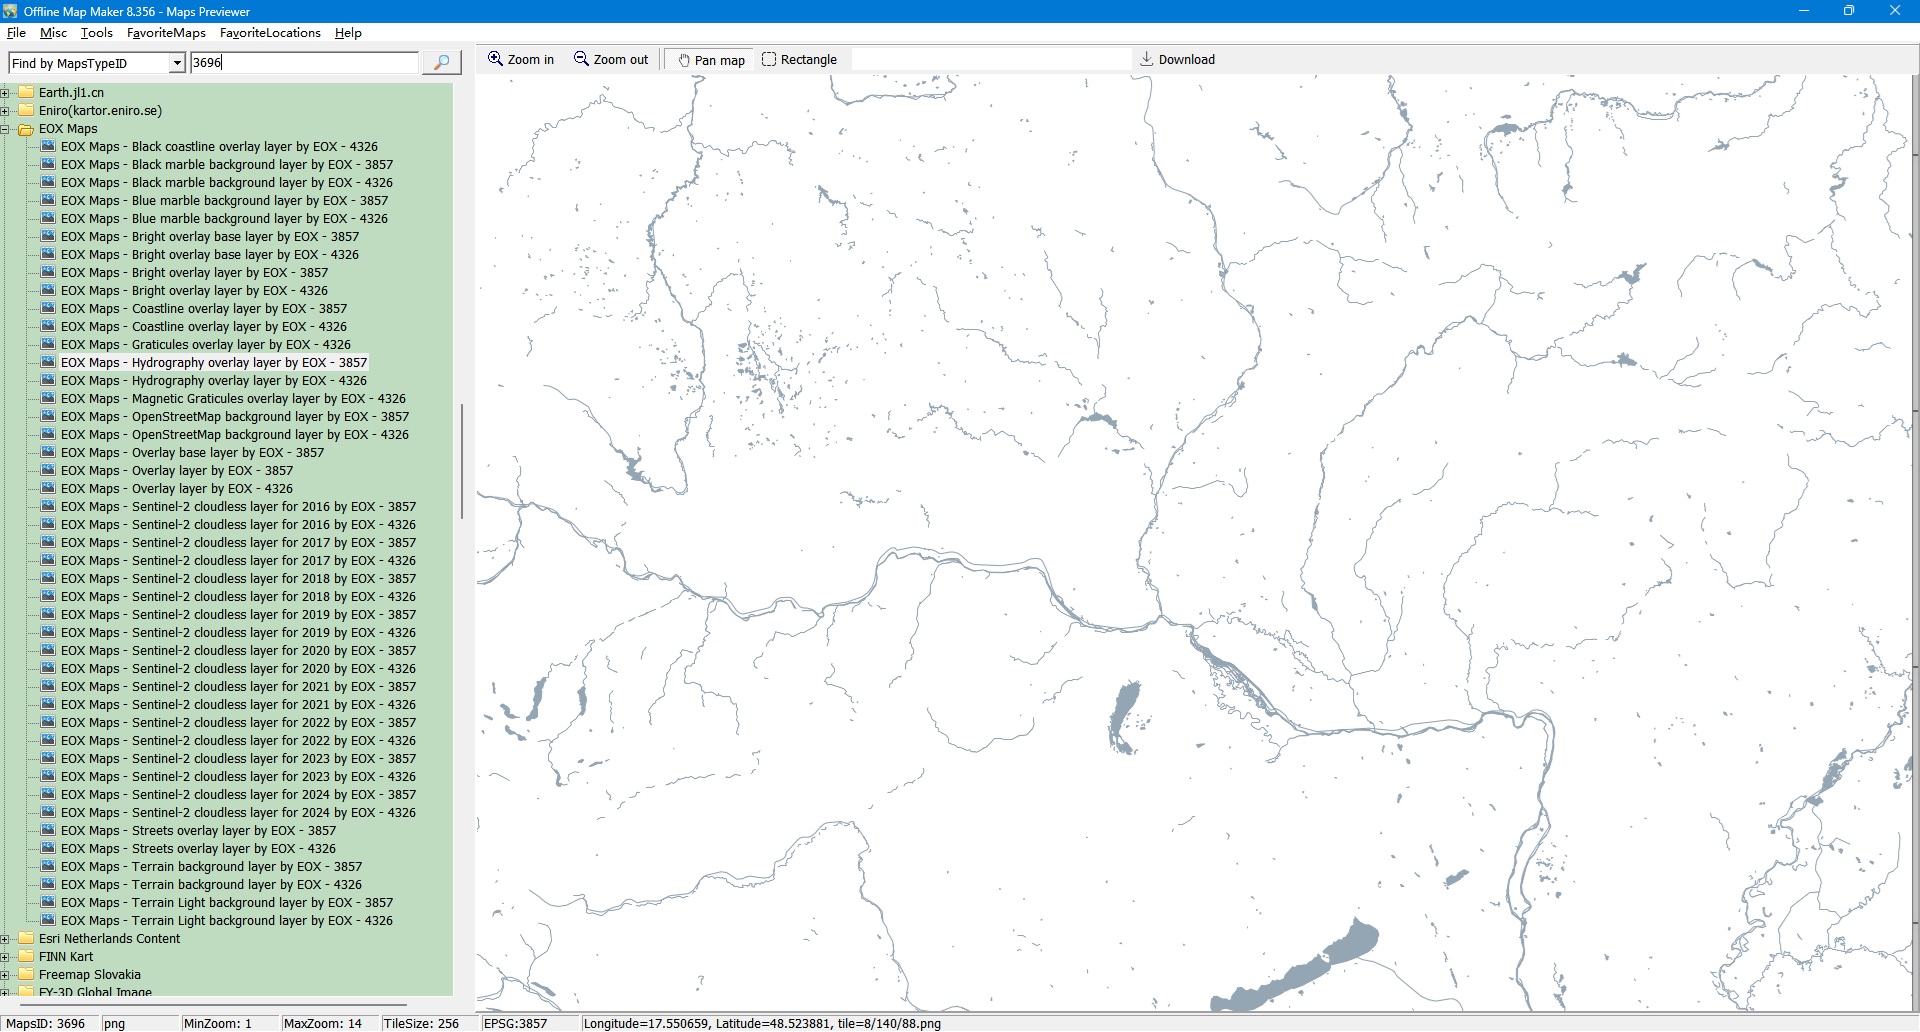The height and width of the screenshot is (1032, 1920).
Task: Expand the FINN Kart folder
Action: tap(5, 957)
